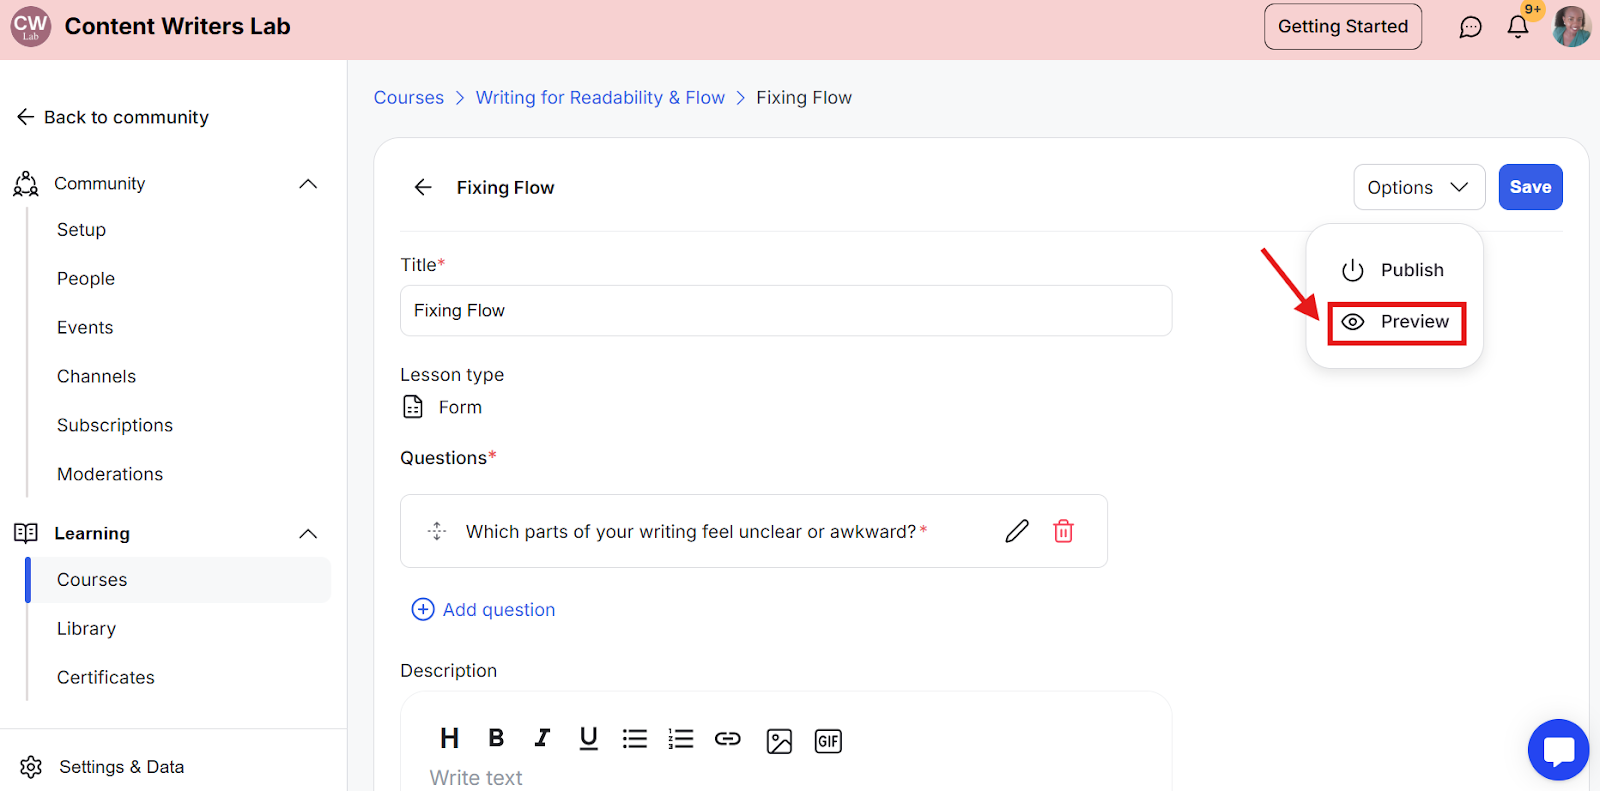The image size is (1600, 791).
Task: Toggle italic formatting in the description
Action: tap(542, 738)
